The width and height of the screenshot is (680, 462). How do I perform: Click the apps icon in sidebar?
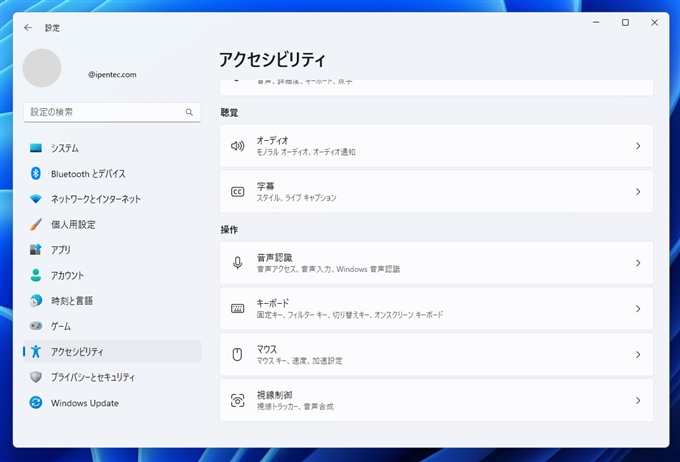[x=36, y=250]
